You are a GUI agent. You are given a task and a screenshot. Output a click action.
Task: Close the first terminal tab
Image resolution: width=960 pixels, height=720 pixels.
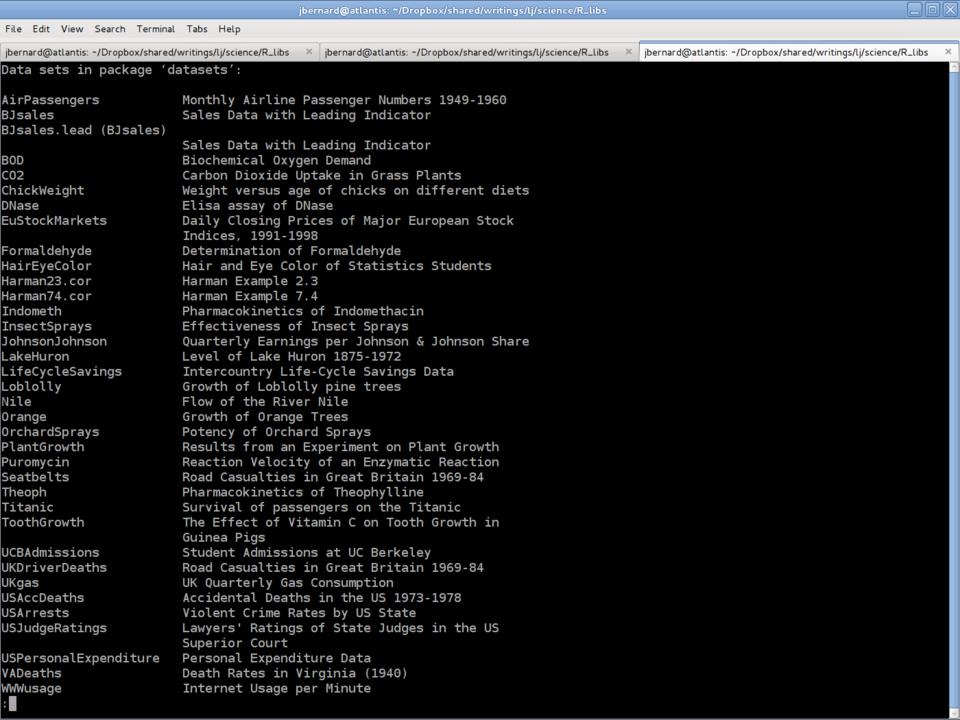click(x=309, y=52)
